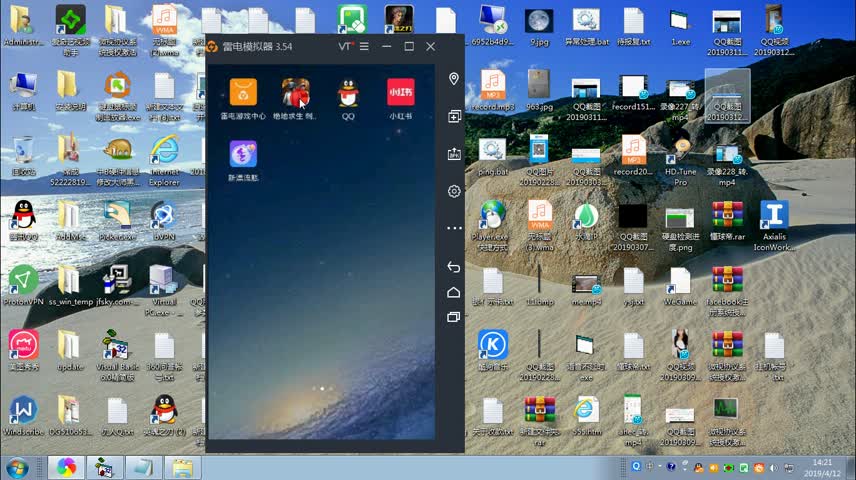Image resolution: width=856 pixels, height=480 pixels.
Task: Click the VT indicator in emulator title bar
Action: [x=345, y=46]
